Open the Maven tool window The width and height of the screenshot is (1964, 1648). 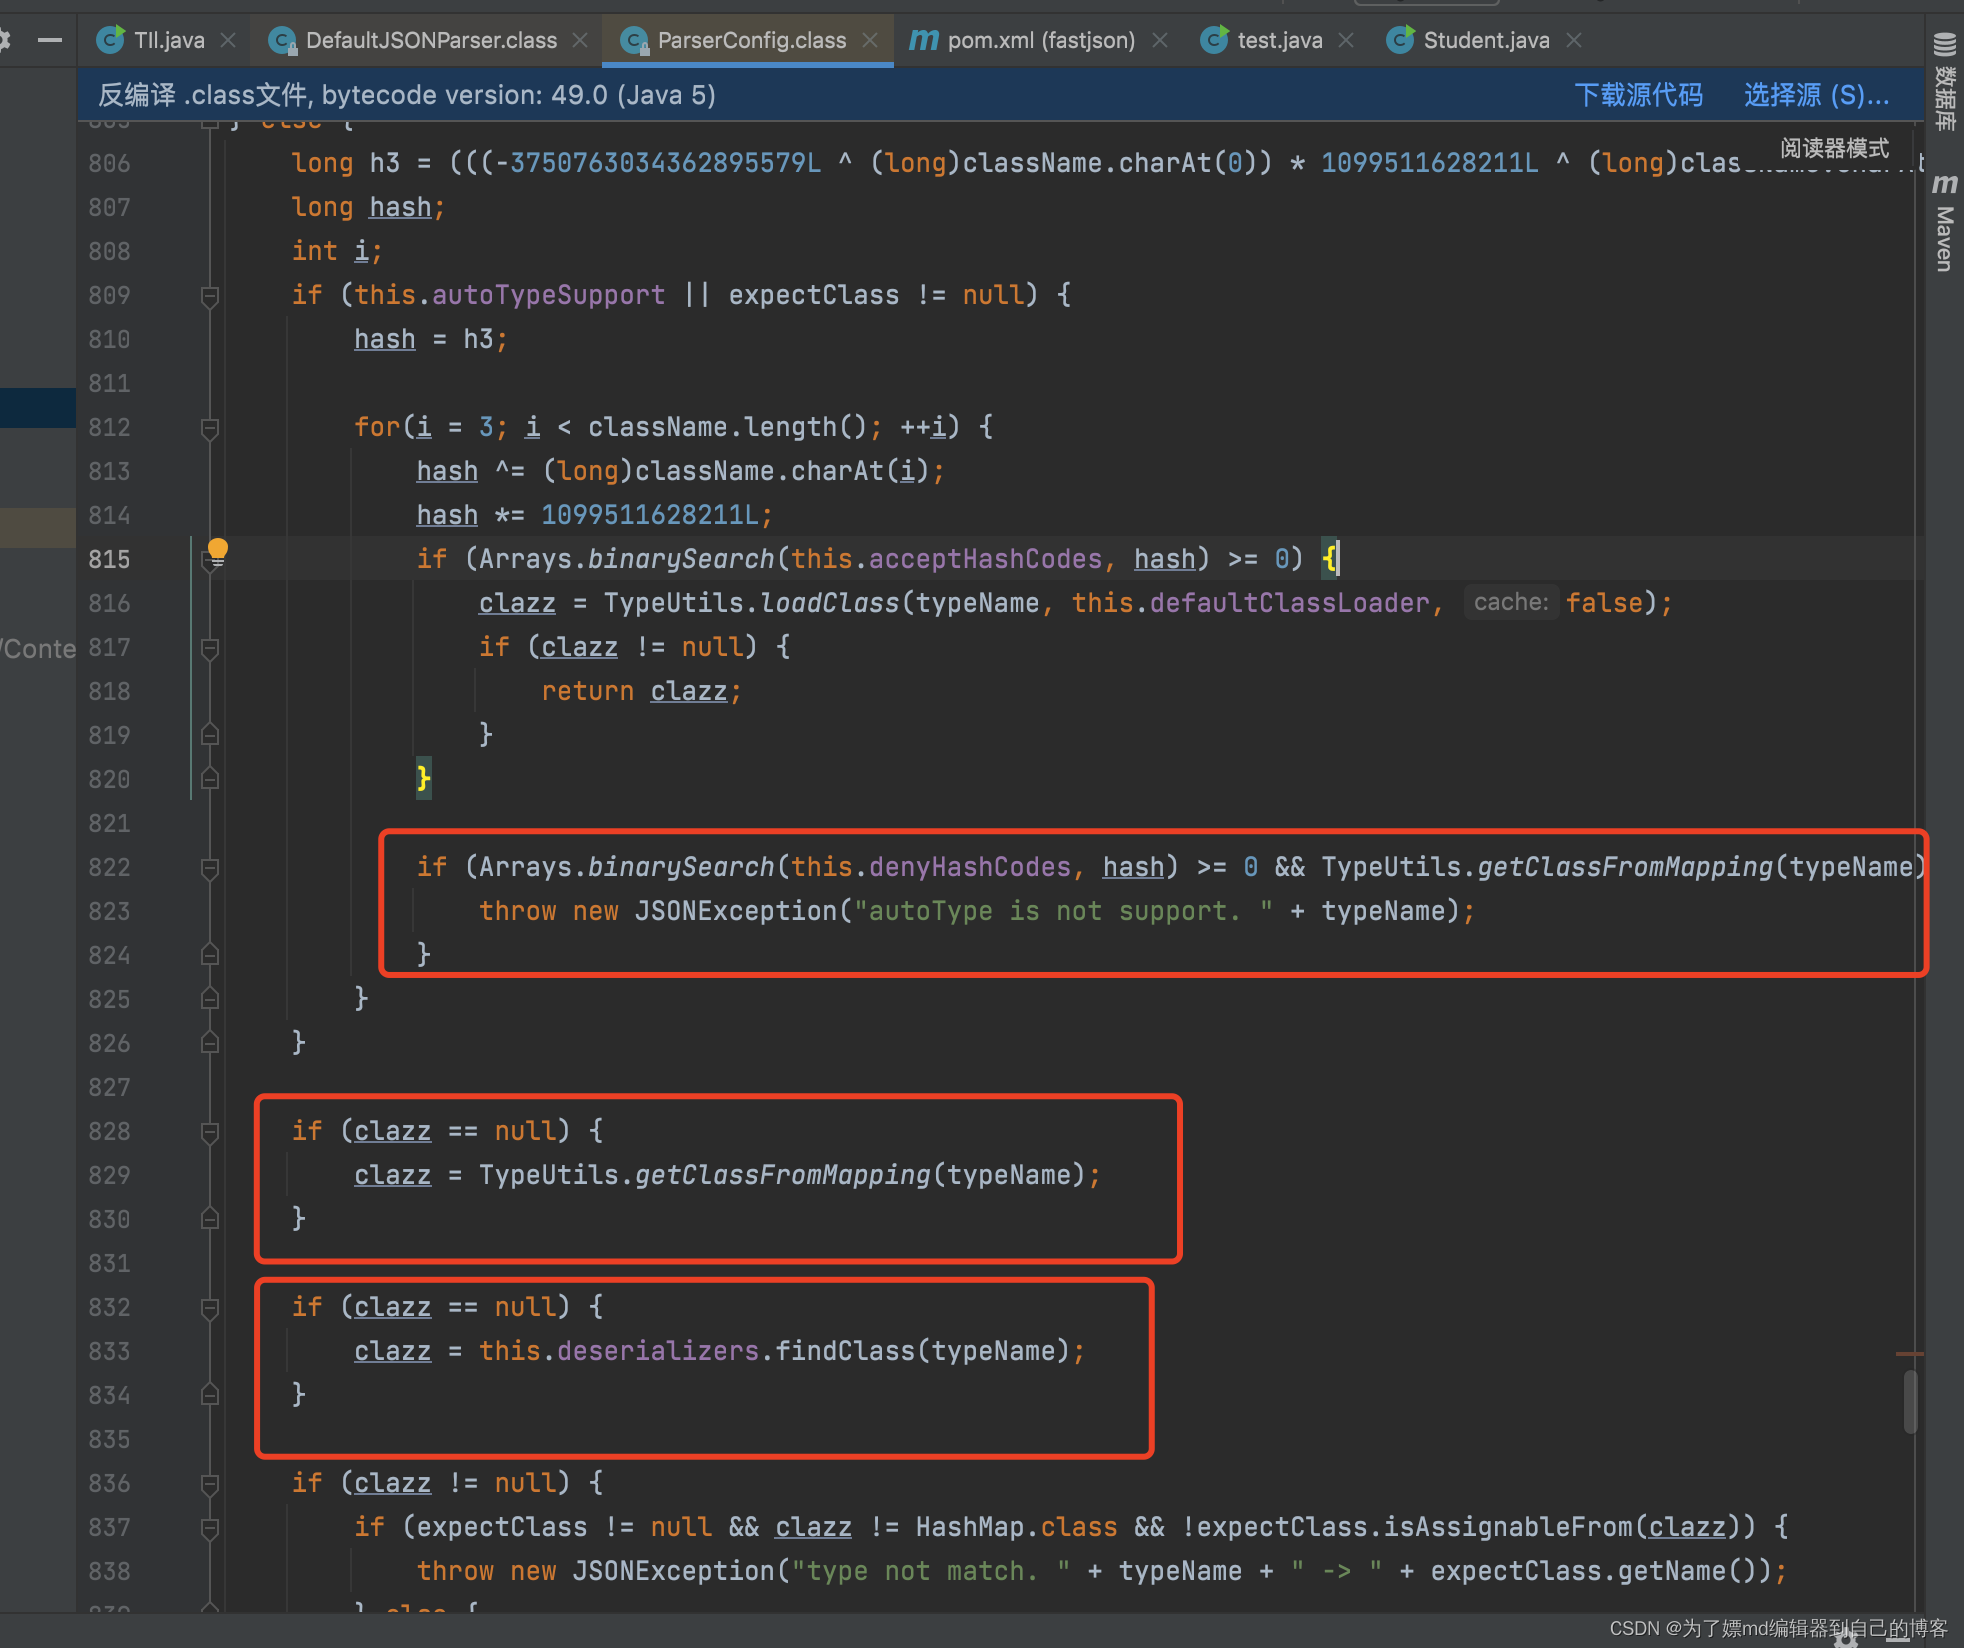click(x=1945, y=222)
